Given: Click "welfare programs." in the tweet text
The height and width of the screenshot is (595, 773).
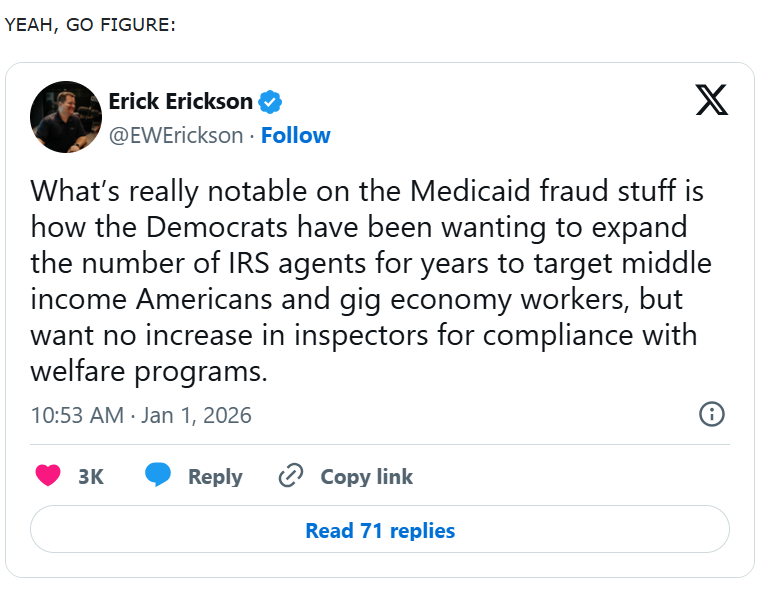Looking at the screenshot, I should click(150, 371).
